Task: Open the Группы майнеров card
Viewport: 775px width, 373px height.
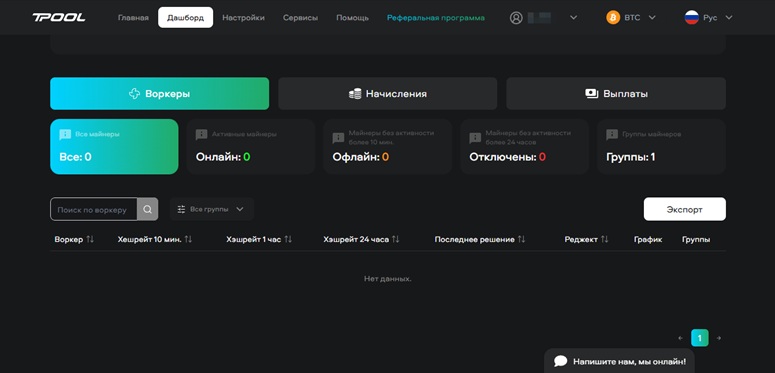Action: click(661, 146)
